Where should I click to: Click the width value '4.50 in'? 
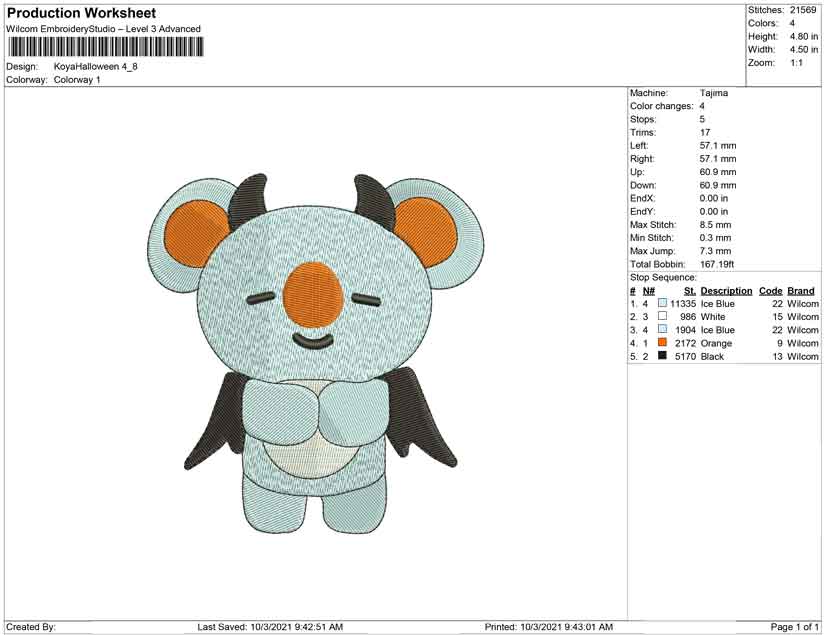click(804, 49)
